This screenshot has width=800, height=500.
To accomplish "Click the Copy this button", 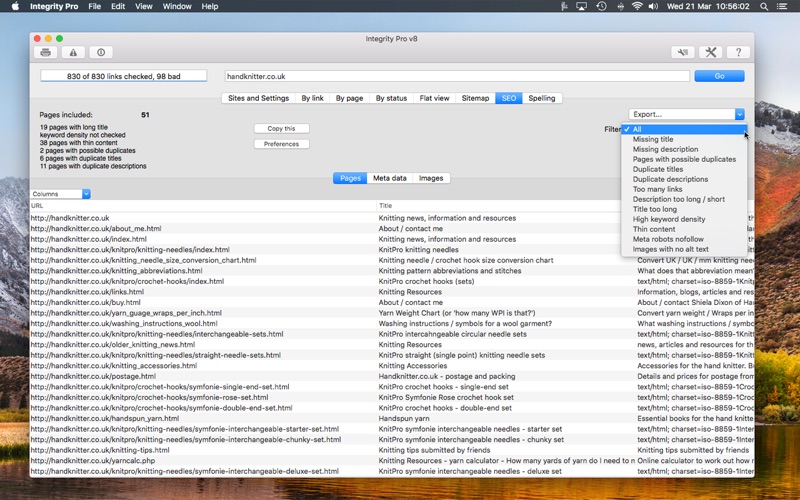I will point(282,129).
